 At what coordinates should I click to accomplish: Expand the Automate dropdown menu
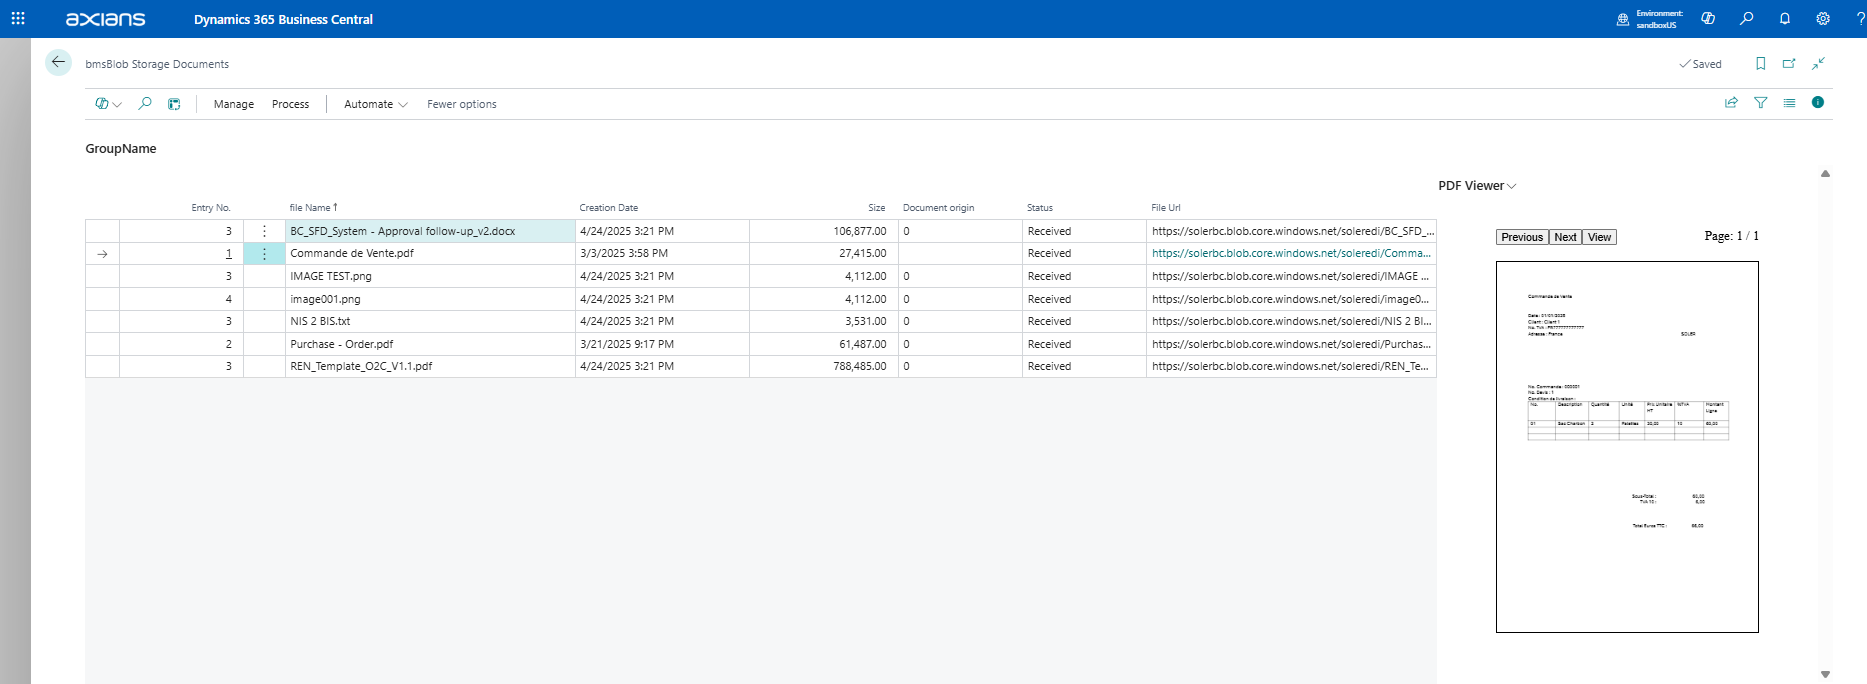coord(375,104)
